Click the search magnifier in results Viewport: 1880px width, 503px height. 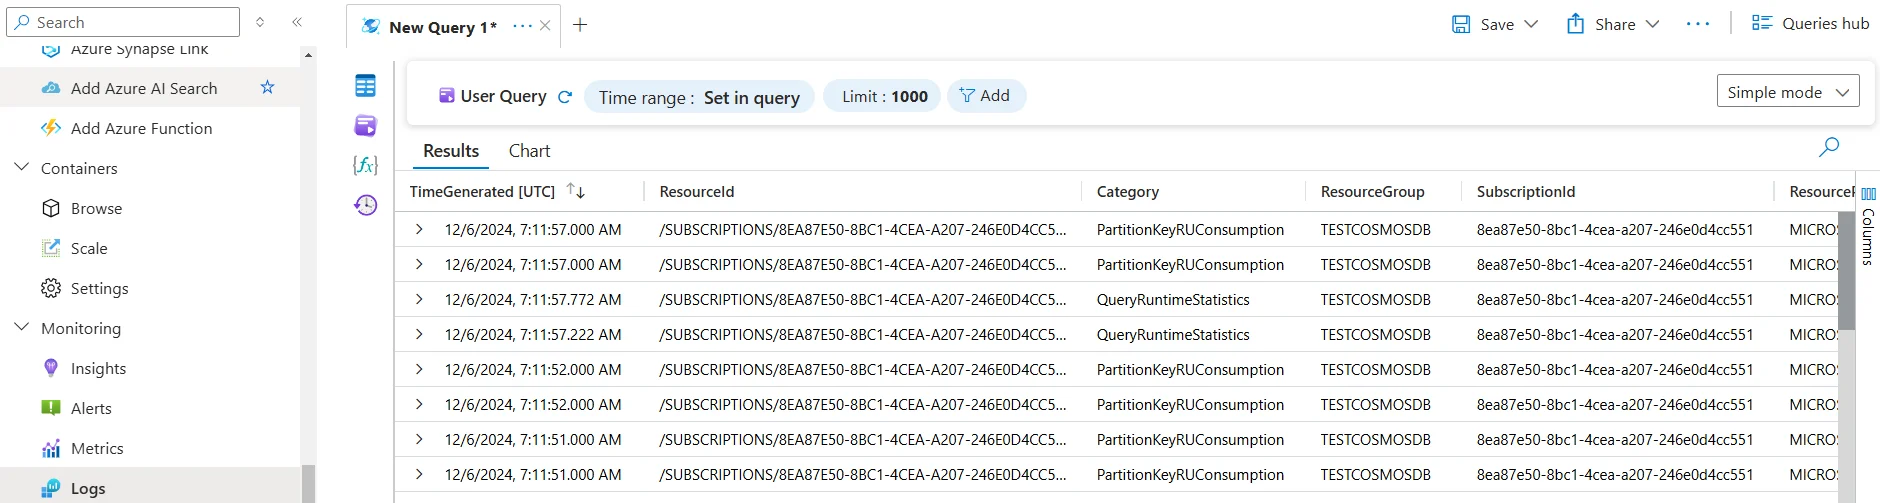[x=1829, y=147]
